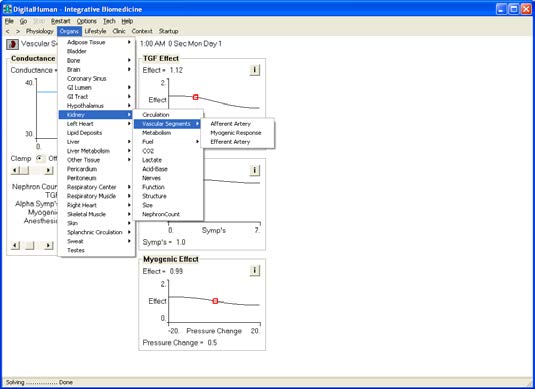Click the kidney panel icon beside Vascular title
The height and width of the screenshot is (389, 535).
[12, 44]
